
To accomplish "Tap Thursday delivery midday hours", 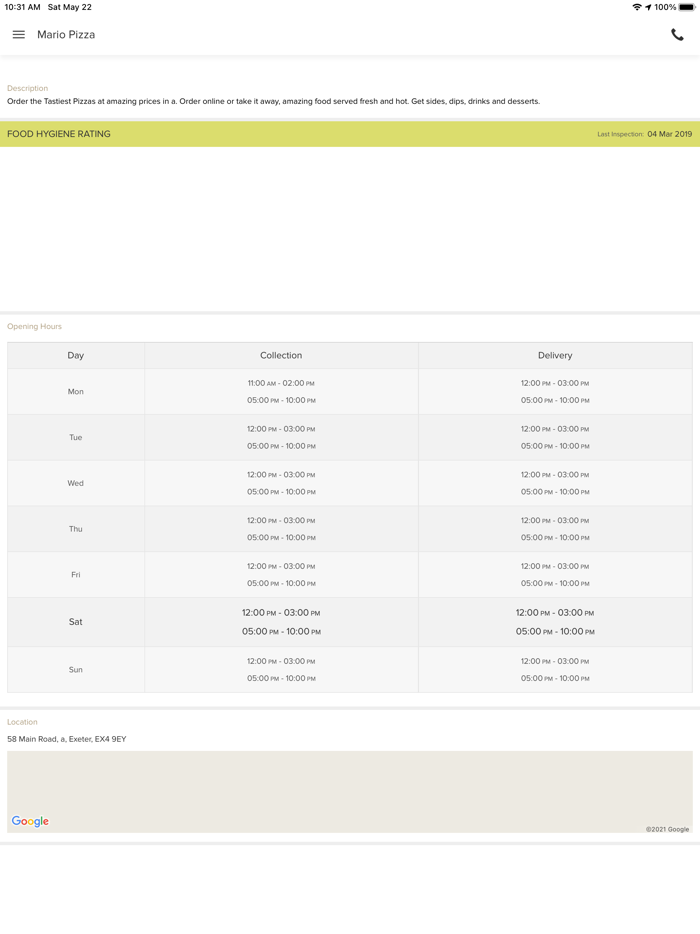I will click(x=555, y=521).
